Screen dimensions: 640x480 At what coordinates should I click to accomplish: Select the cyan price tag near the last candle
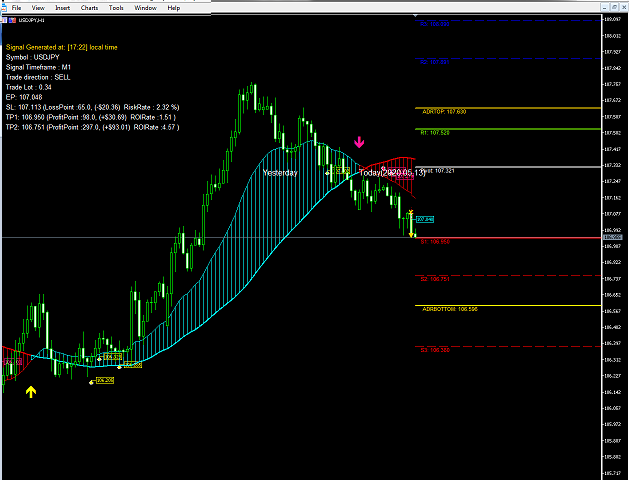click(425, 220)
